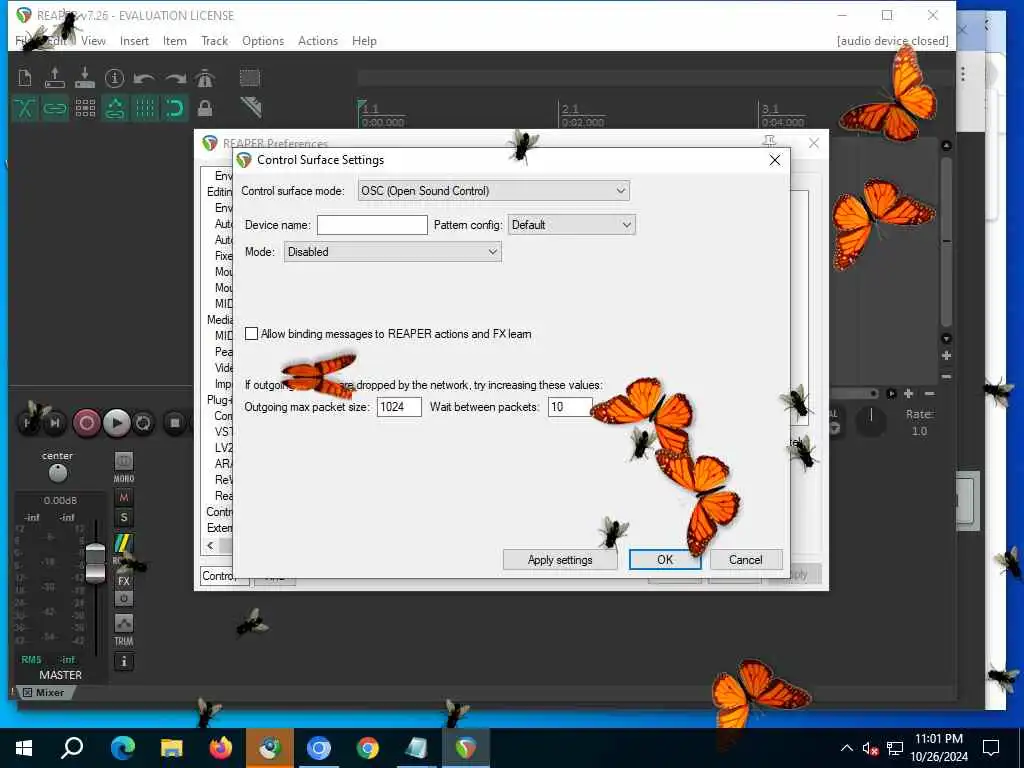Click master volume fader handle
This screenshot has width=1024, height=768.
pyautogui.click(x=95, y=563)
